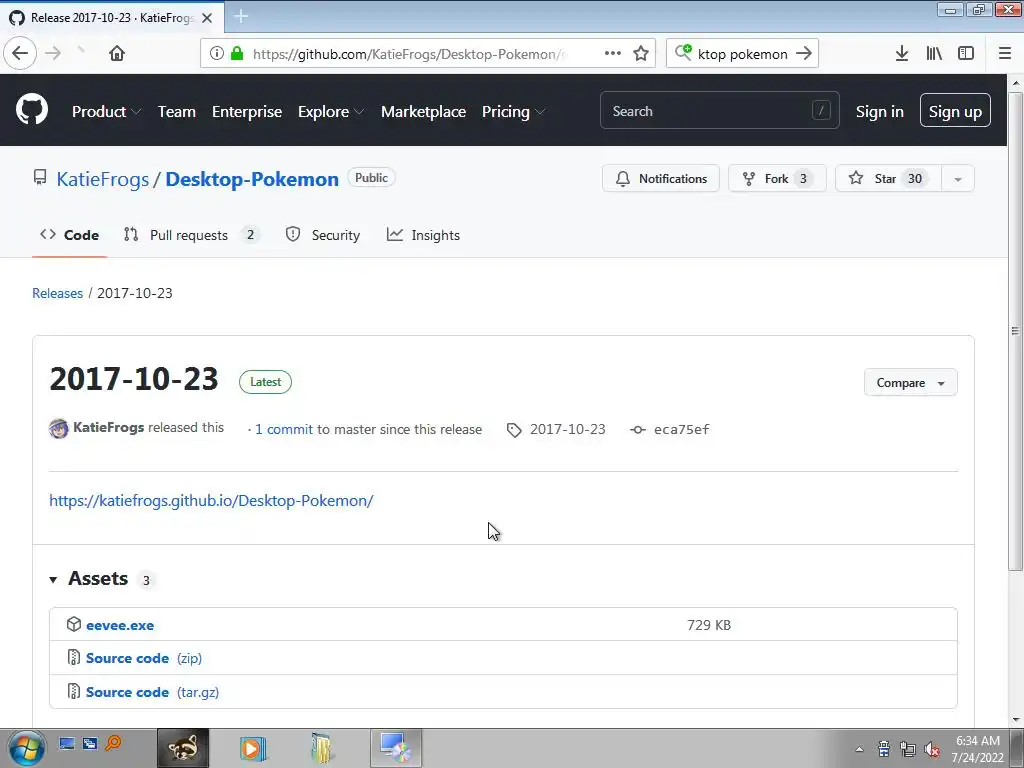Click the browser forward arrow
Image resolution: width=1024 pixels, height=768 pixels.
(53, 54)
